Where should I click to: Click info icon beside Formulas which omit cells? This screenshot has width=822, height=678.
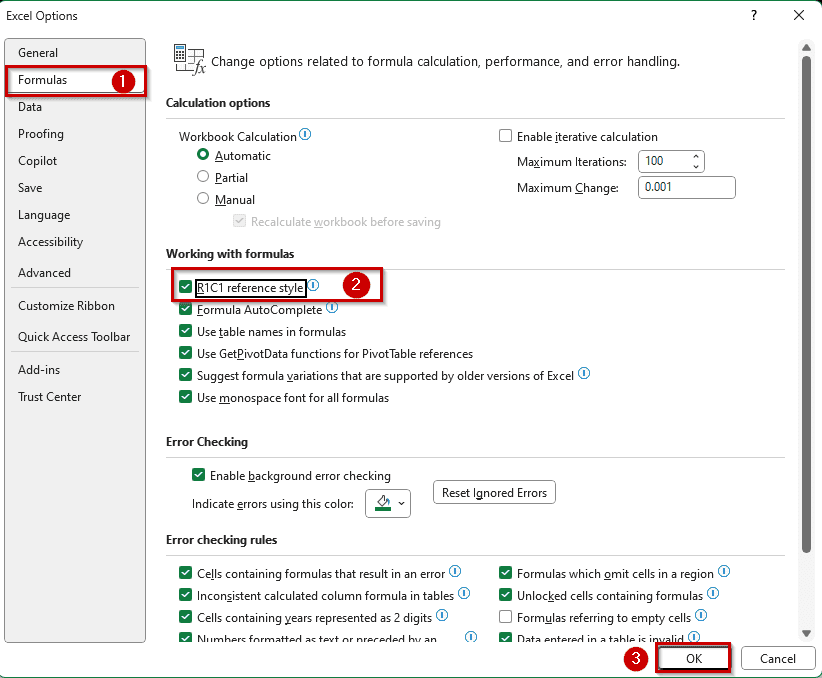pos(724,572)
